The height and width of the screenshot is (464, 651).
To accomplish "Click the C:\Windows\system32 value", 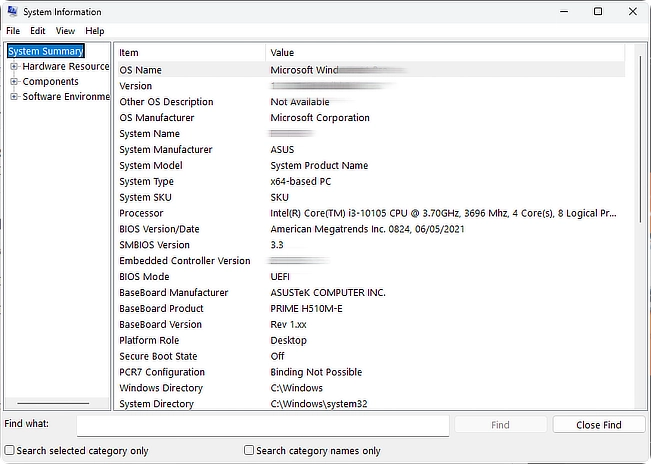I will coord(319,404).
